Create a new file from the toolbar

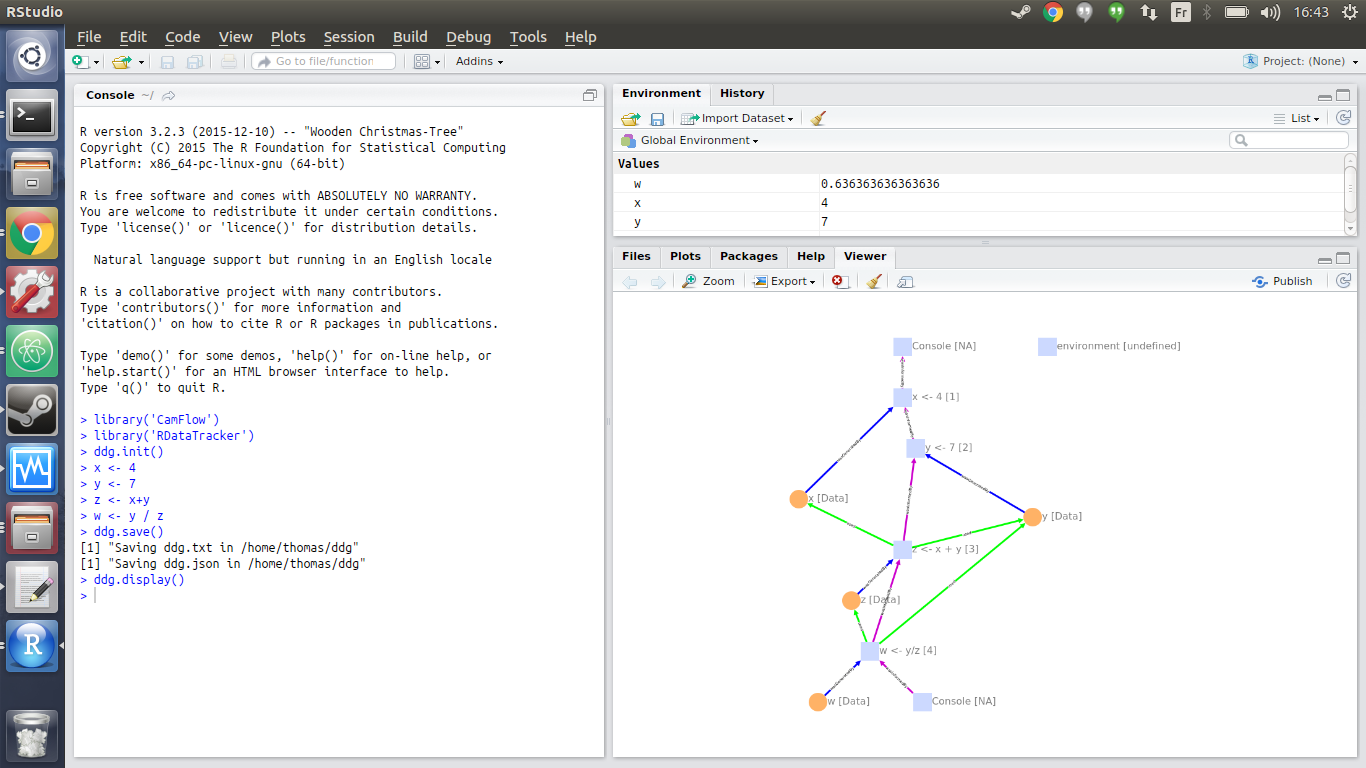coord(81,61)
